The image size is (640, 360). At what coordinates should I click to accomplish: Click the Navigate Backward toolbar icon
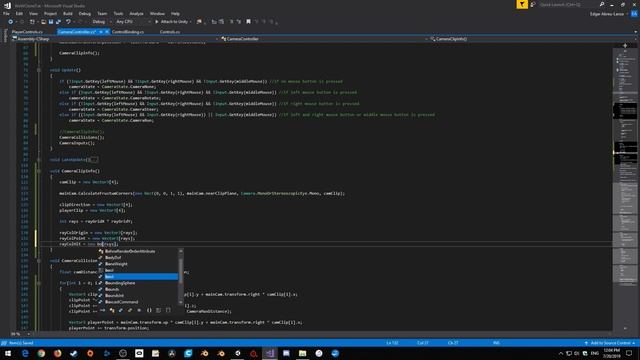coord(10,22)
